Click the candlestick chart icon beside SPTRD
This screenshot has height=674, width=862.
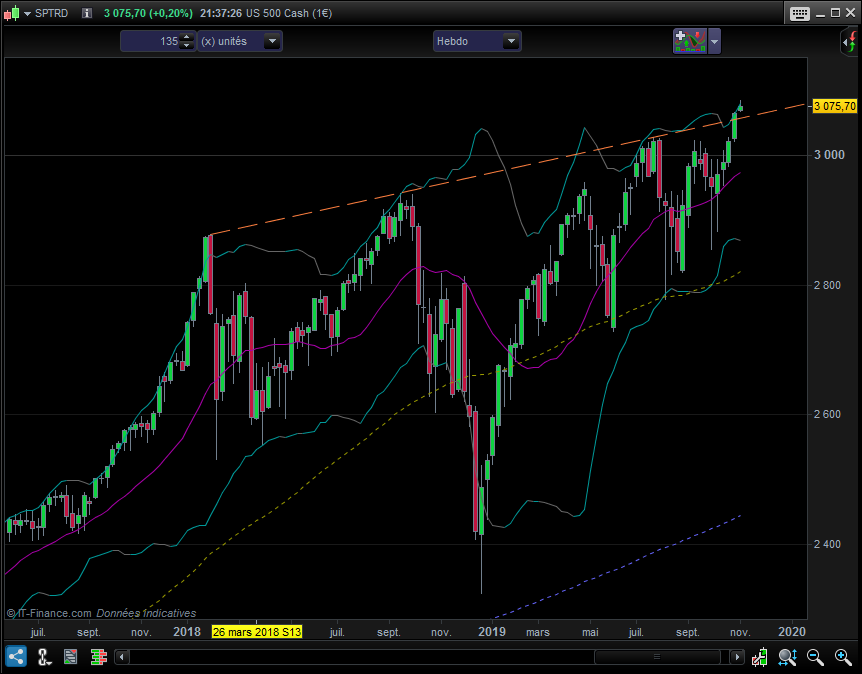click(12, 13)
